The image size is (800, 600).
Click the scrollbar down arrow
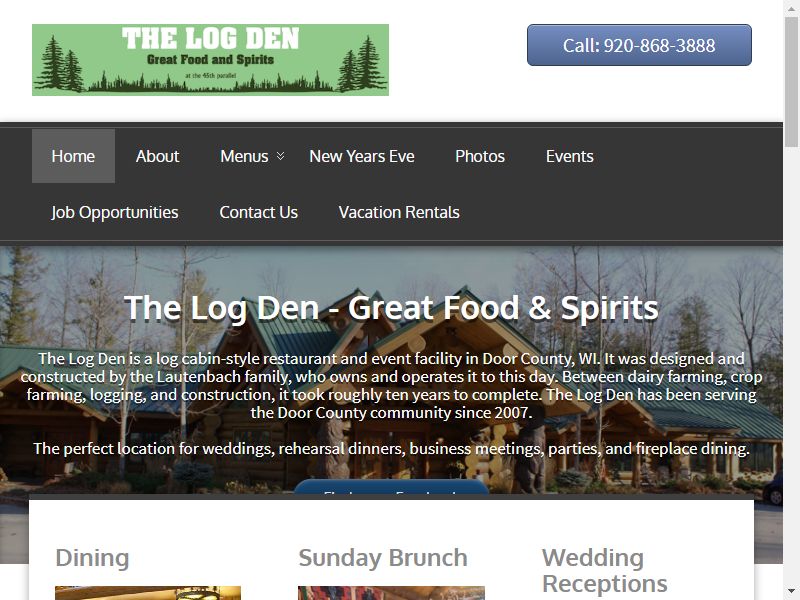pos(792,592)
